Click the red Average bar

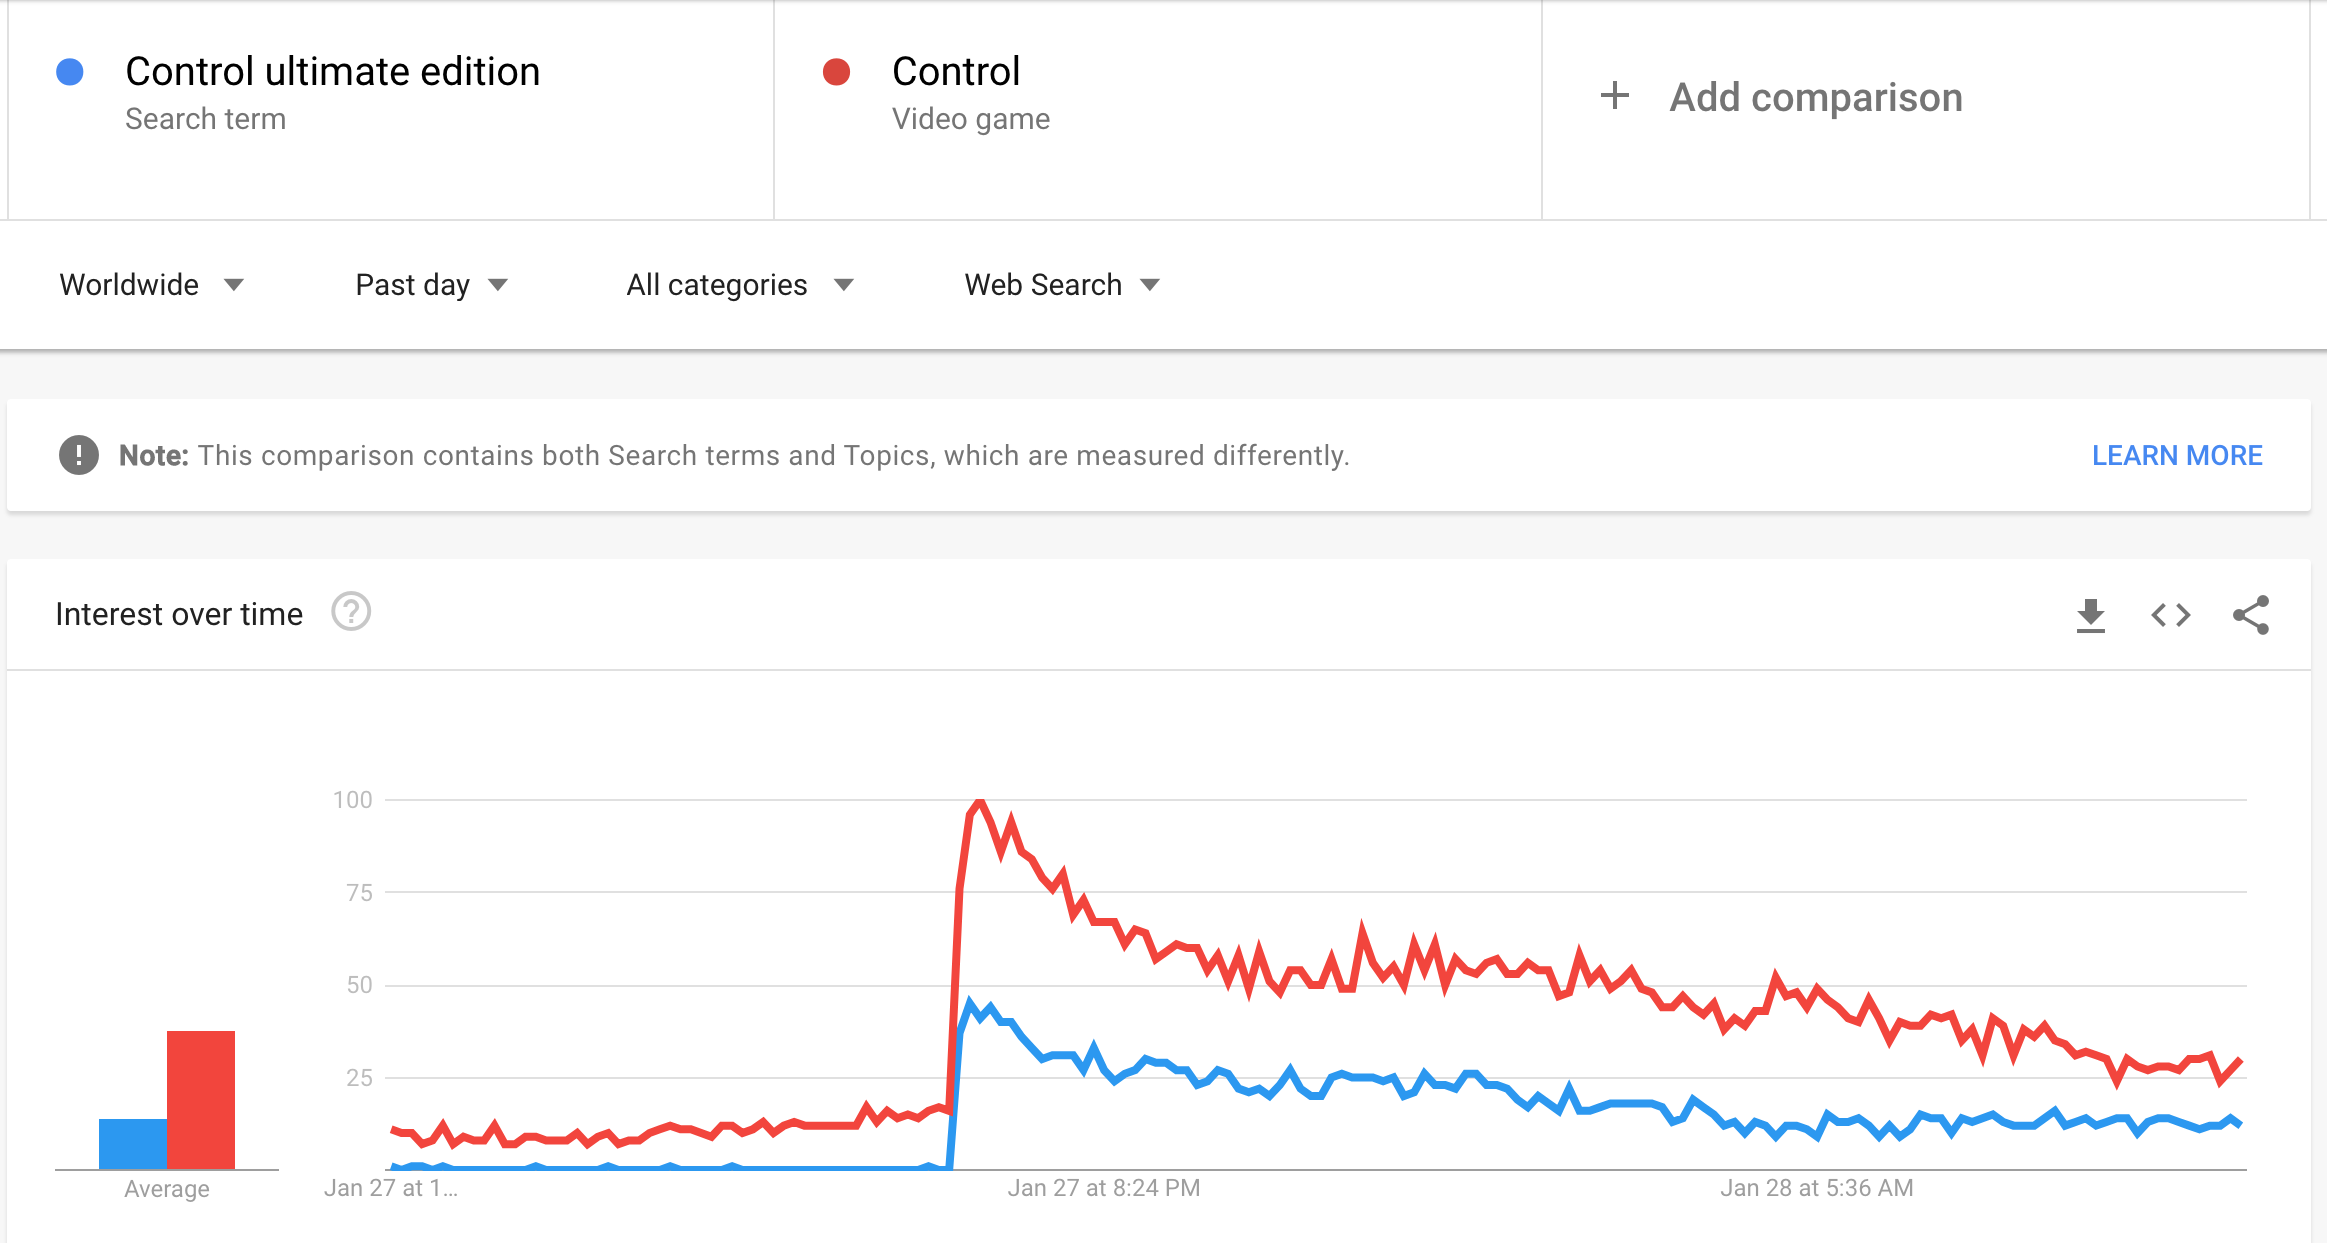pyautogui.click(x=201, y=1100)
